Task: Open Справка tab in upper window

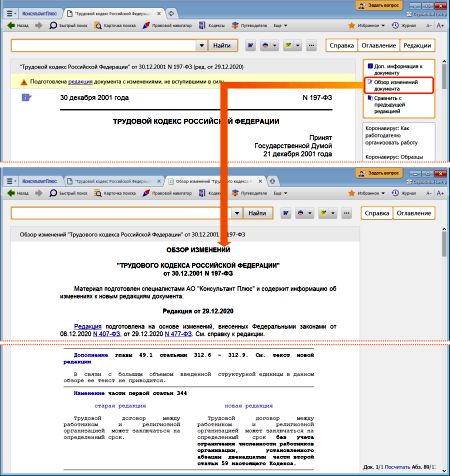Action: (342, 45)
